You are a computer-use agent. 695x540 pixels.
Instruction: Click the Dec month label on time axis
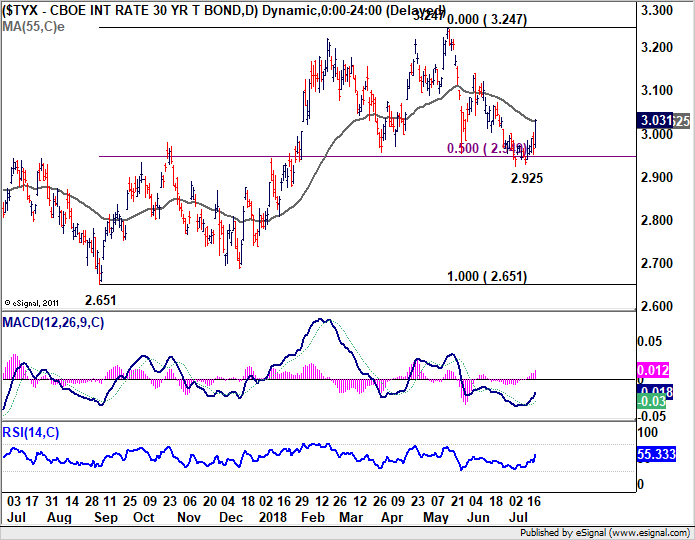coord(231,517)
